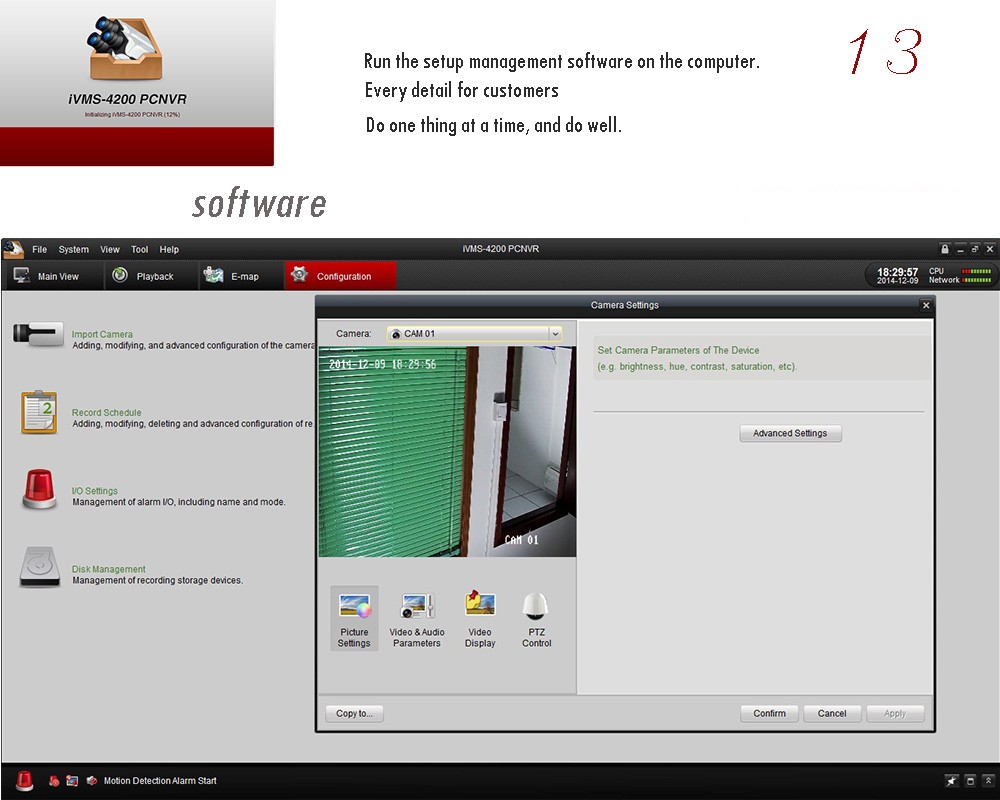Click the CAM 01 live preview image
Viewport: 1000px width, 800px height.
(x=447, y=452)
